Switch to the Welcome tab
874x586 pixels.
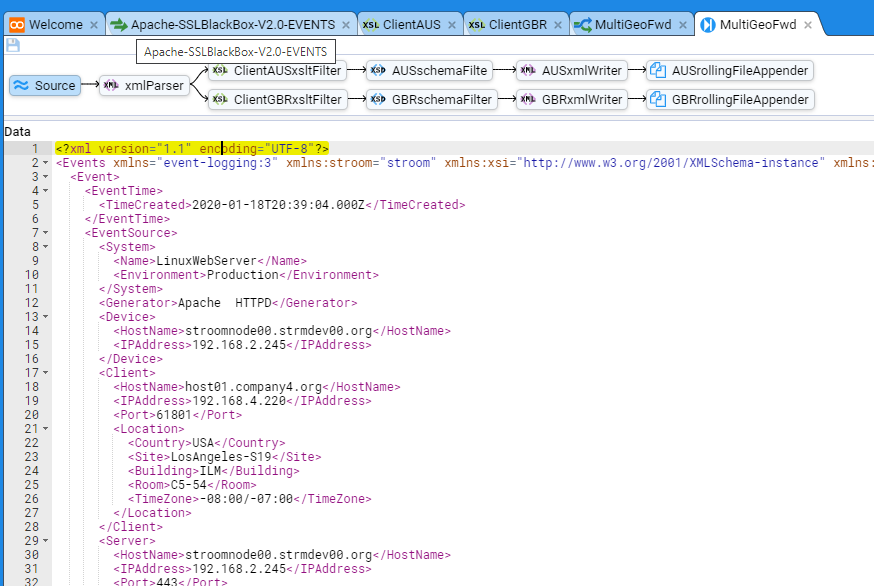tap(47, 25)
